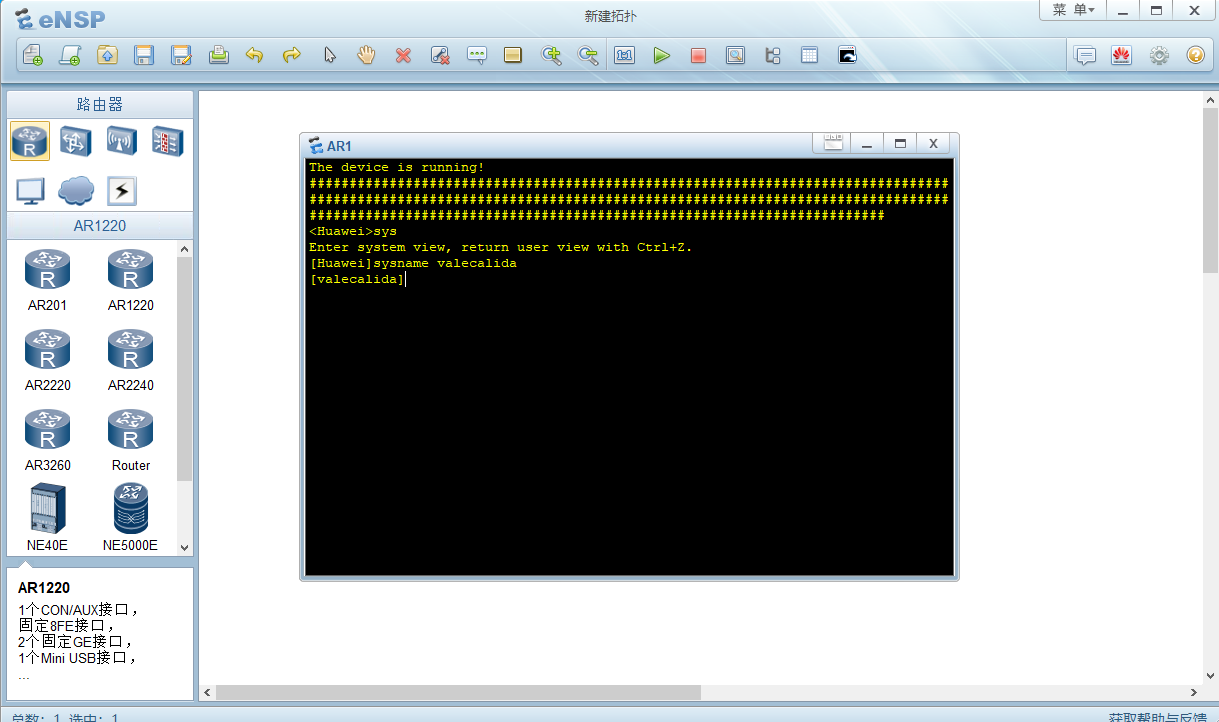Open help question mark icon

point(1195,55)
